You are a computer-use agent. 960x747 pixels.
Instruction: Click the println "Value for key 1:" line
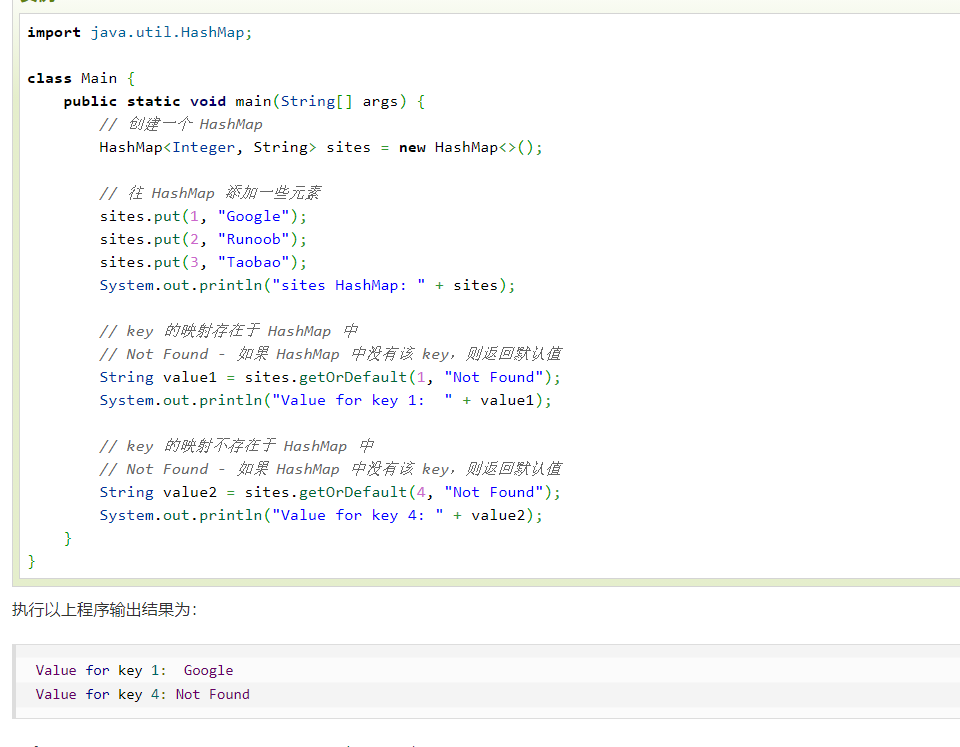click(326, 400)
